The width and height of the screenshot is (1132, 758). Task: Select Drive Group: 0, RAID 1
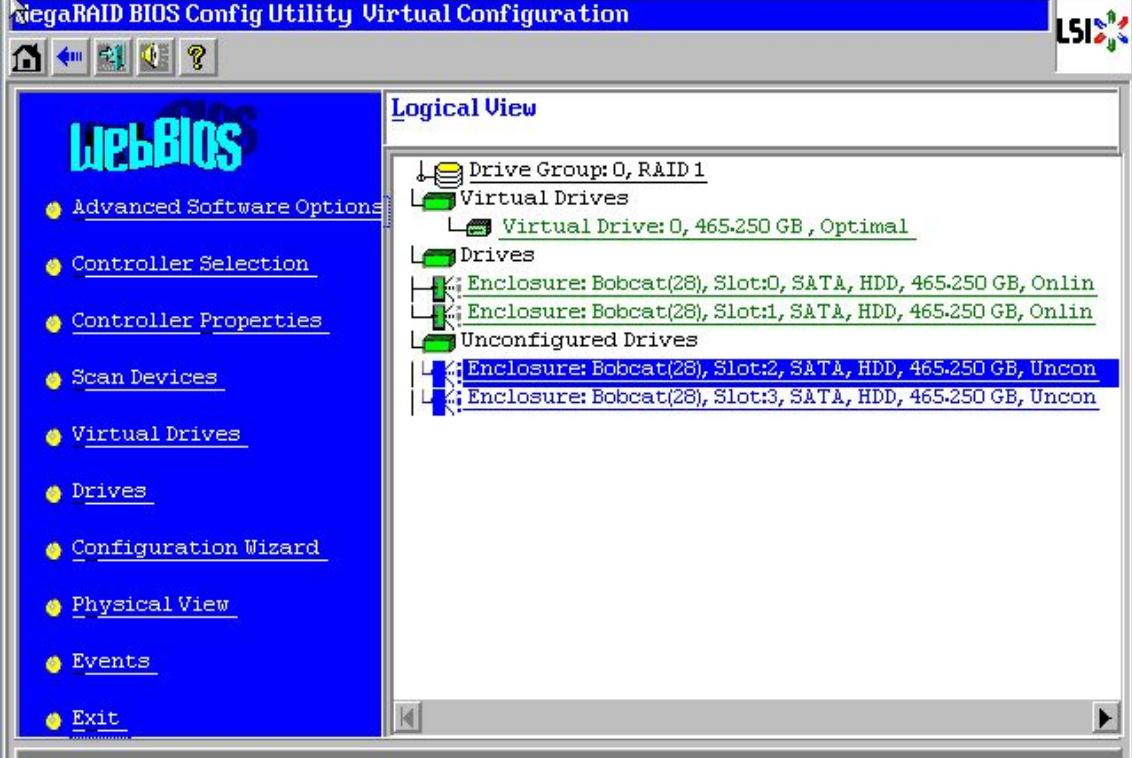(586, 170)
